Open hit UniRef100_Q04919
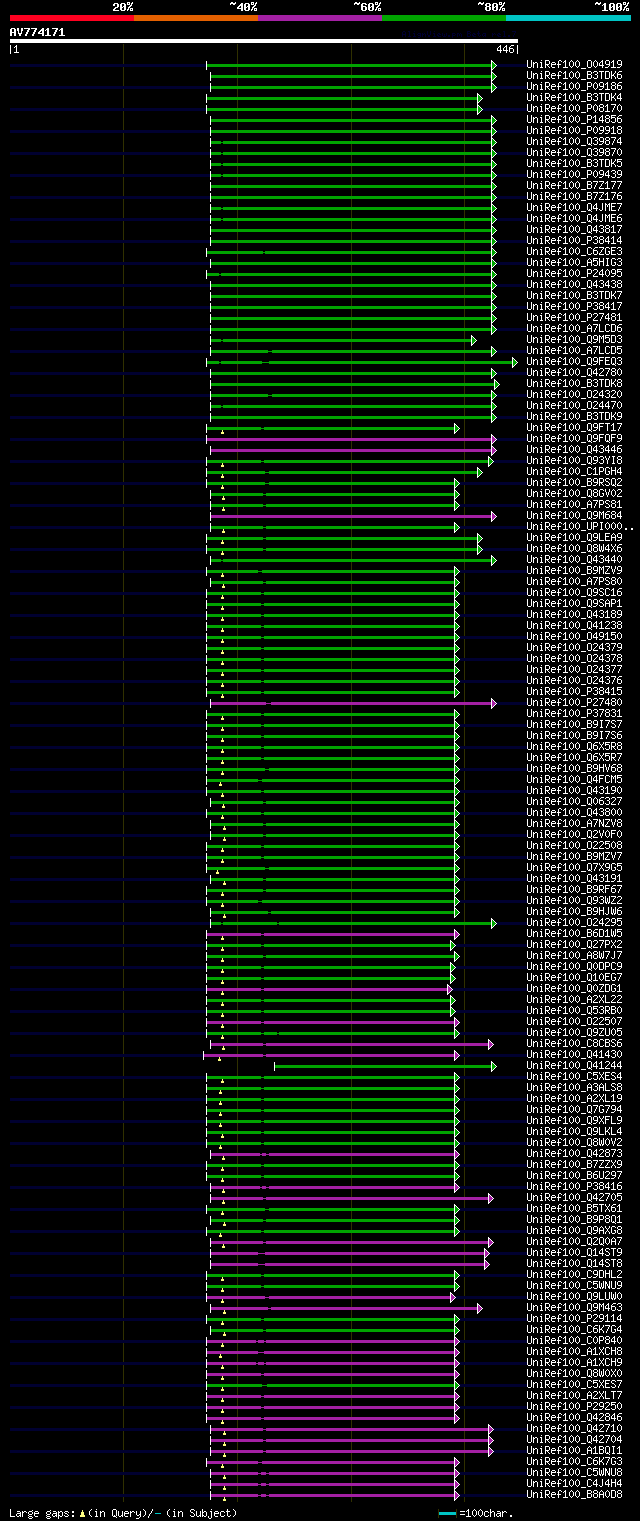This screenshot has width=640, height=1521. 575,65
